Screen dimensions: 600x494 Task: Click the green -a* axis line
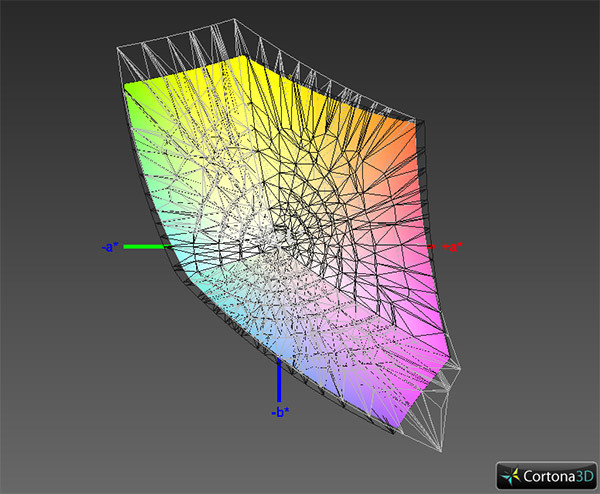click(148, 247)
